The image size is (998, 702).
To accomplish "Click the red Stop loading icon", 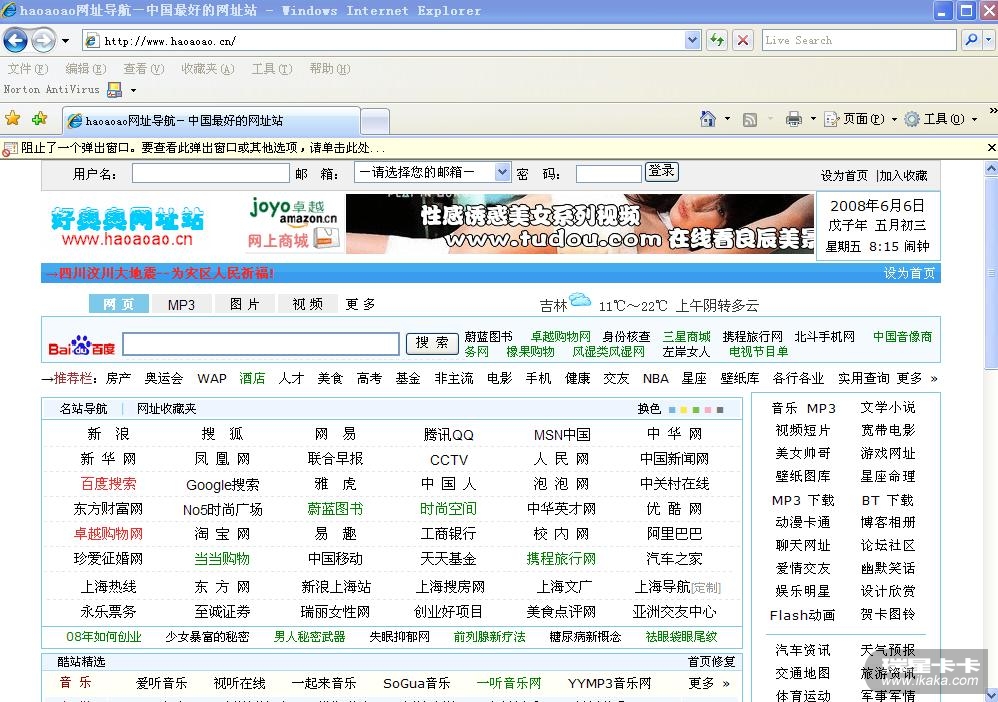I will coord(743,40).
